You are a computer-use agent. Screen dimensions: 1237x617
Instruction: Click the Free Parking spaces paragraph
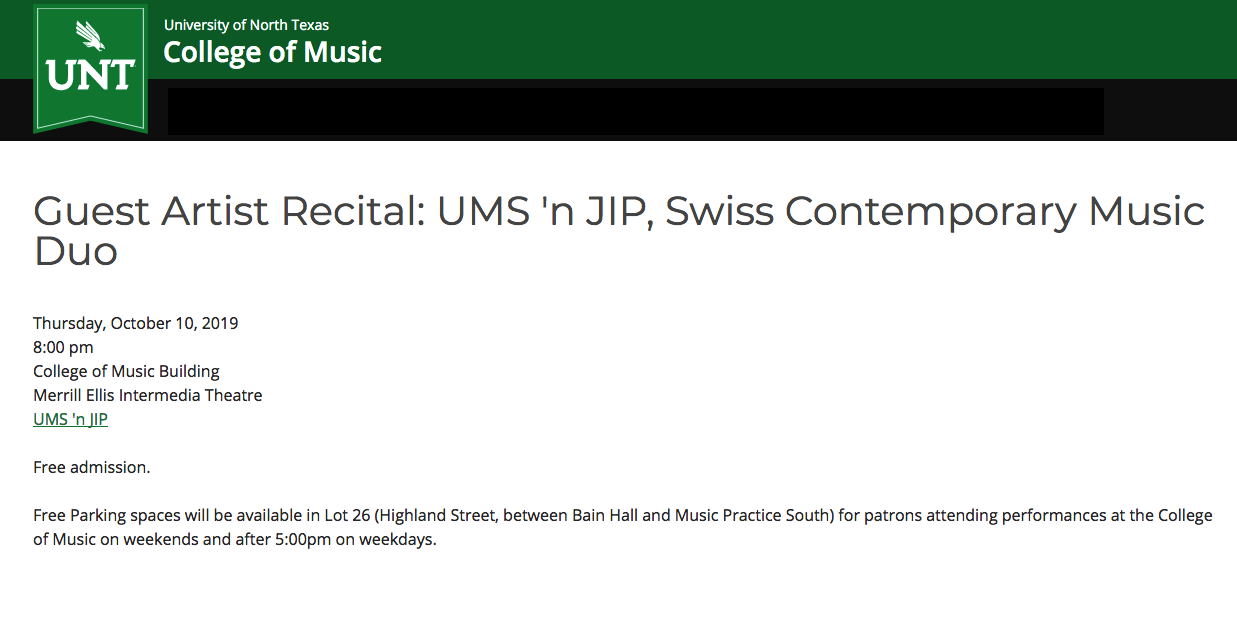(x=622, y=528)
